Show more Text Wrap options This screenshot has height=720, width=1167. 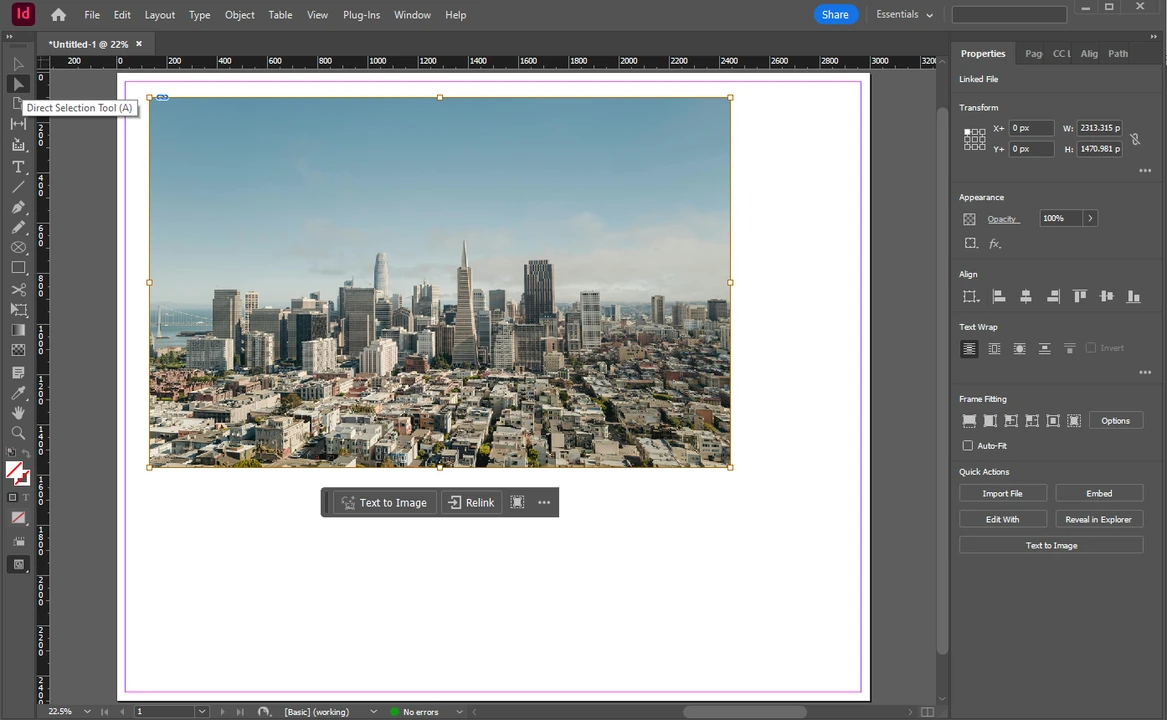[1145, 372]
